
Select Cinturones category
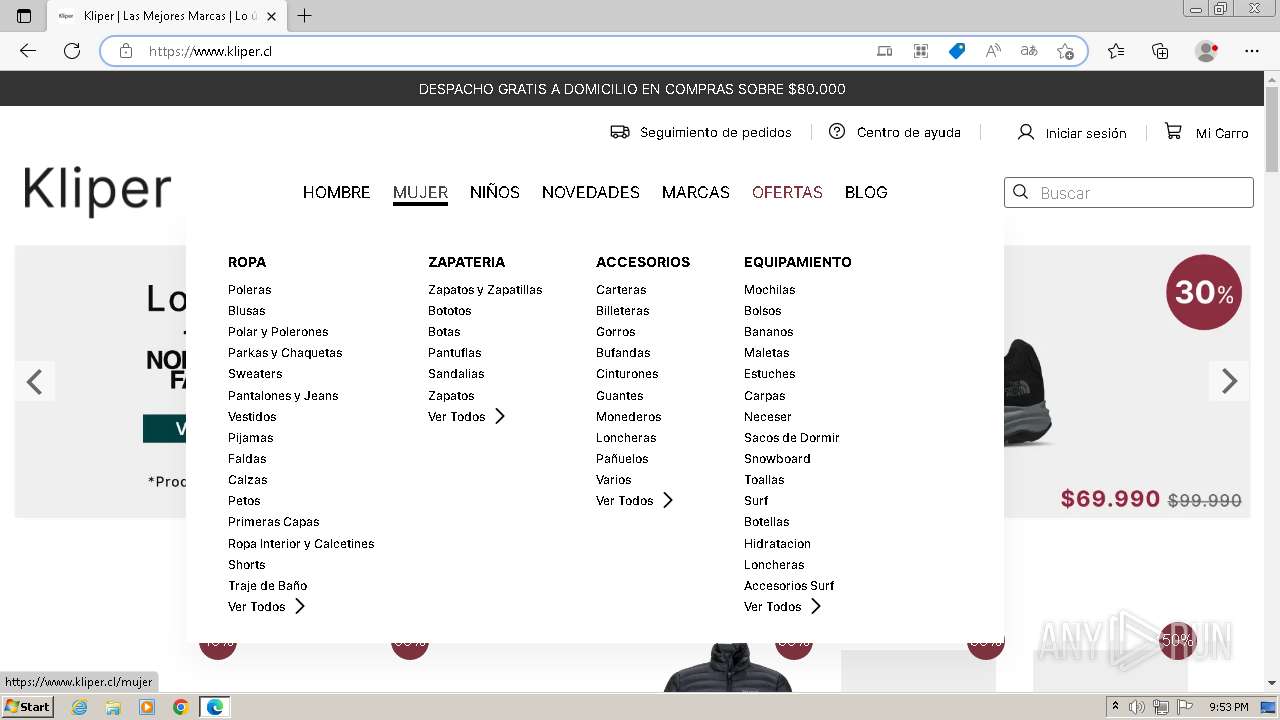(627, 374)
